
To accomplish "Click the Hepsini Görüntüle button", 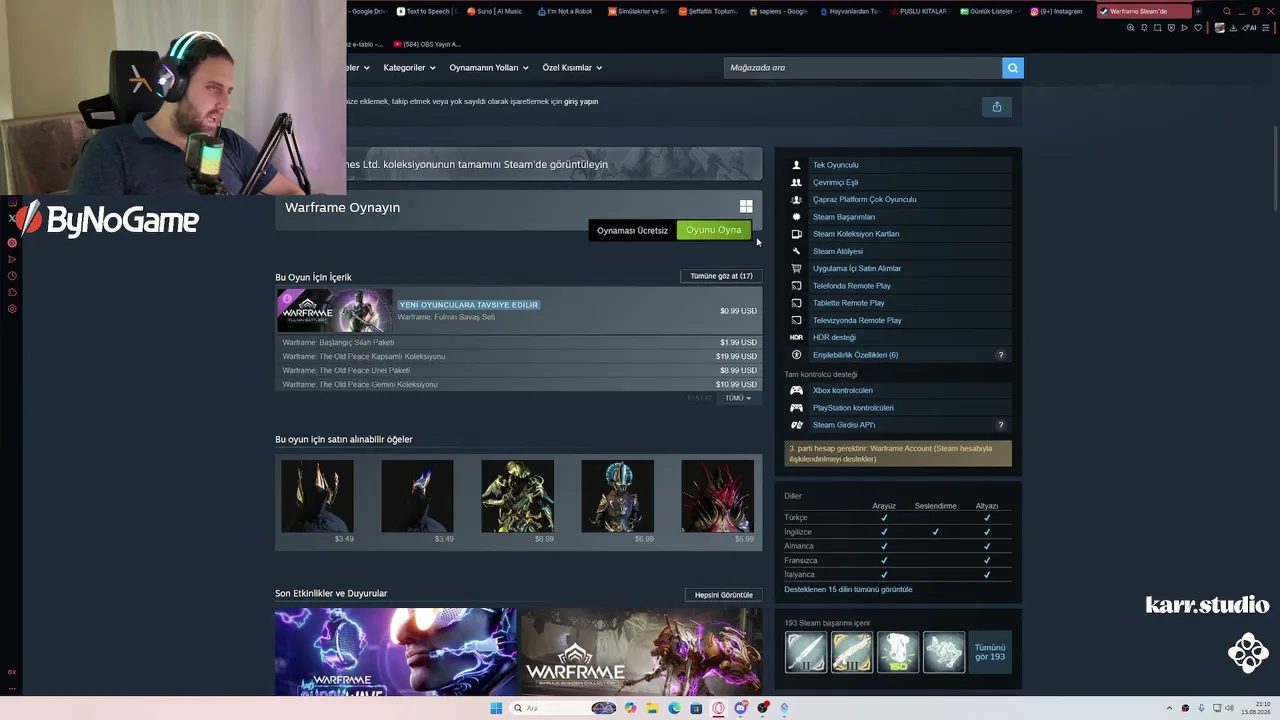I will click(x=724, y=595).
